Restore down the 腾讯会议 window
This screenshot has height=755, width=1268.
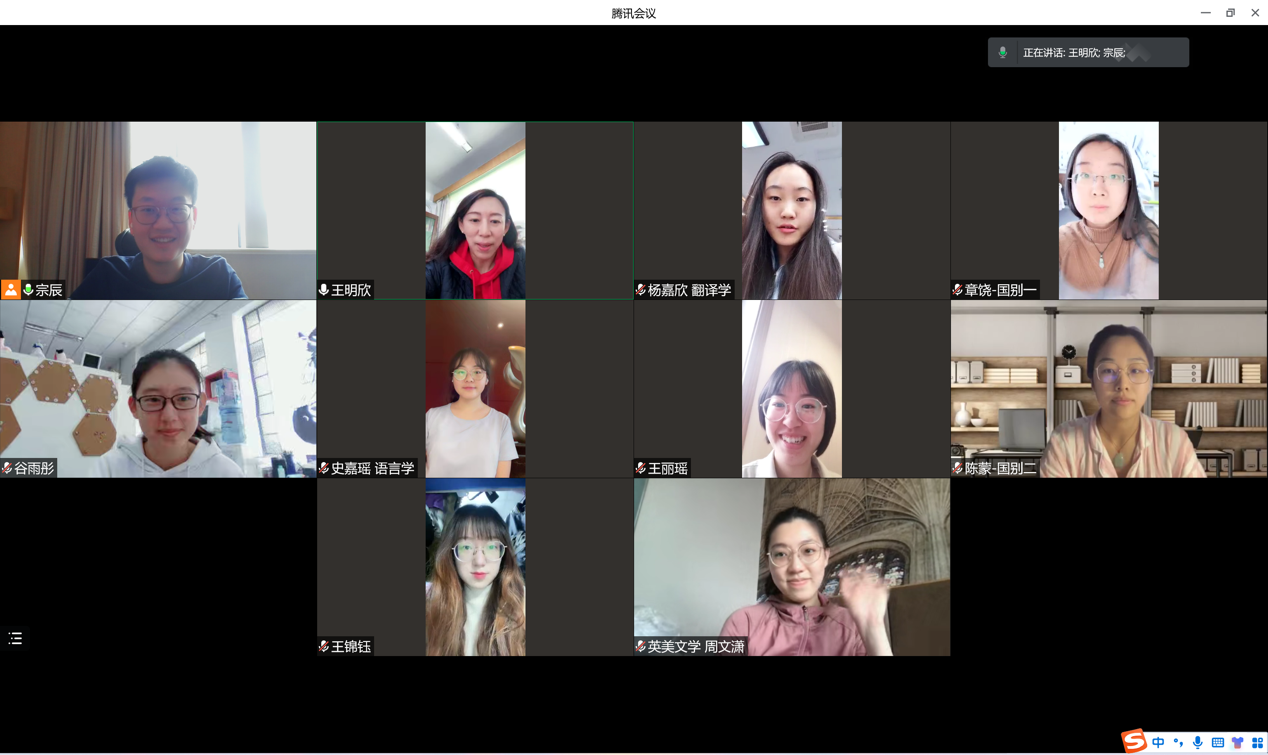point(1230,13)
